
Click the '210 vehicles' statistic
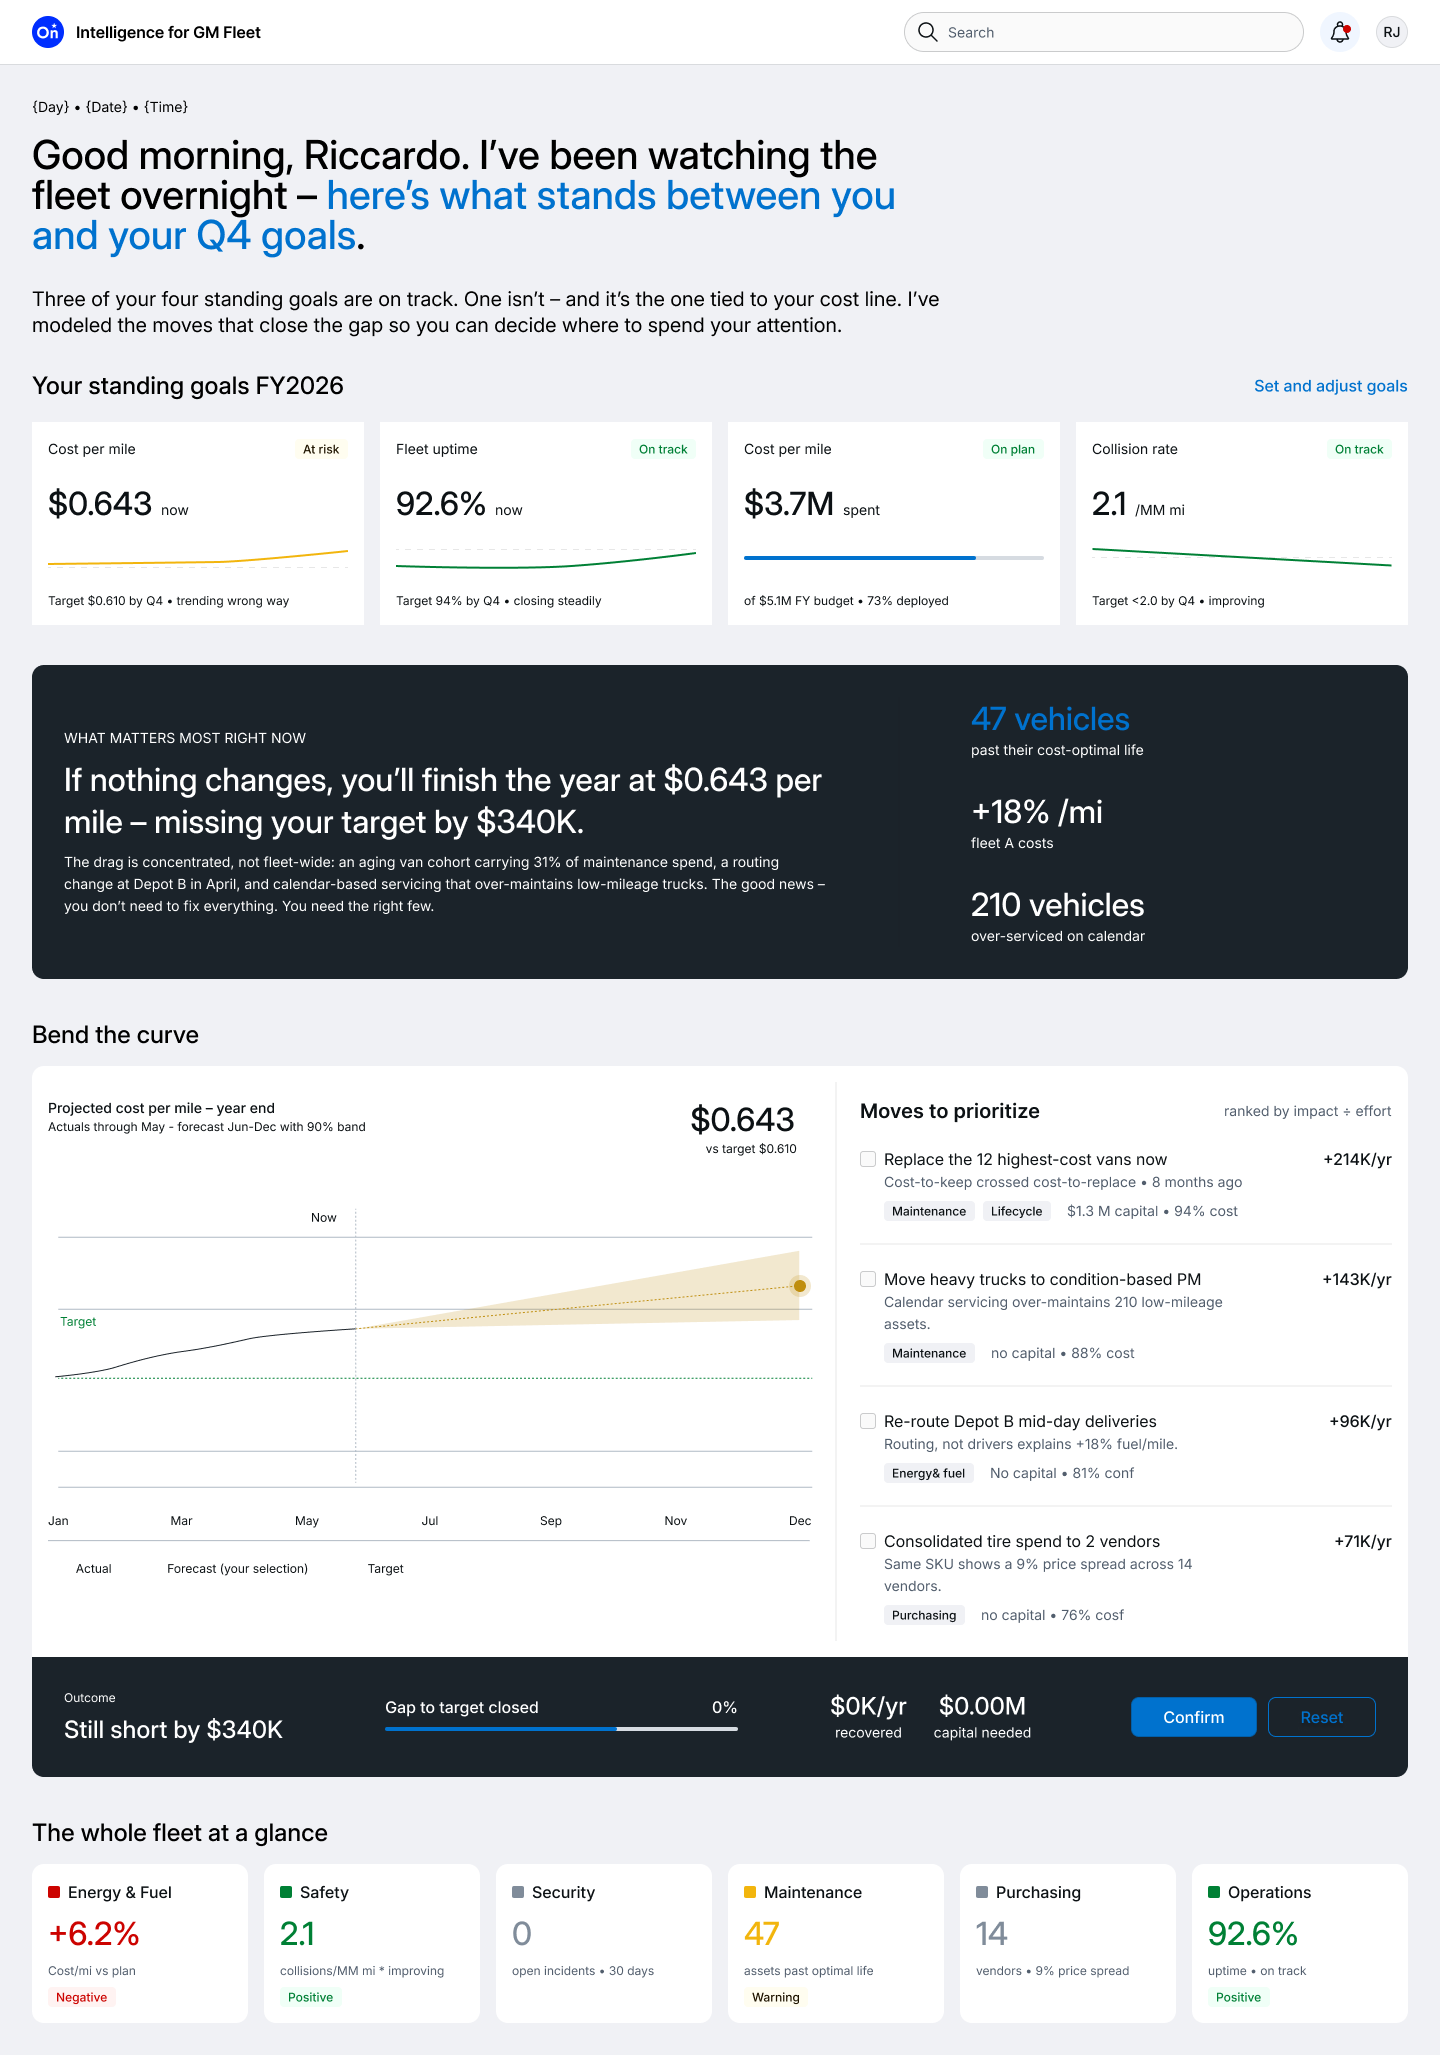(1058, 905)
